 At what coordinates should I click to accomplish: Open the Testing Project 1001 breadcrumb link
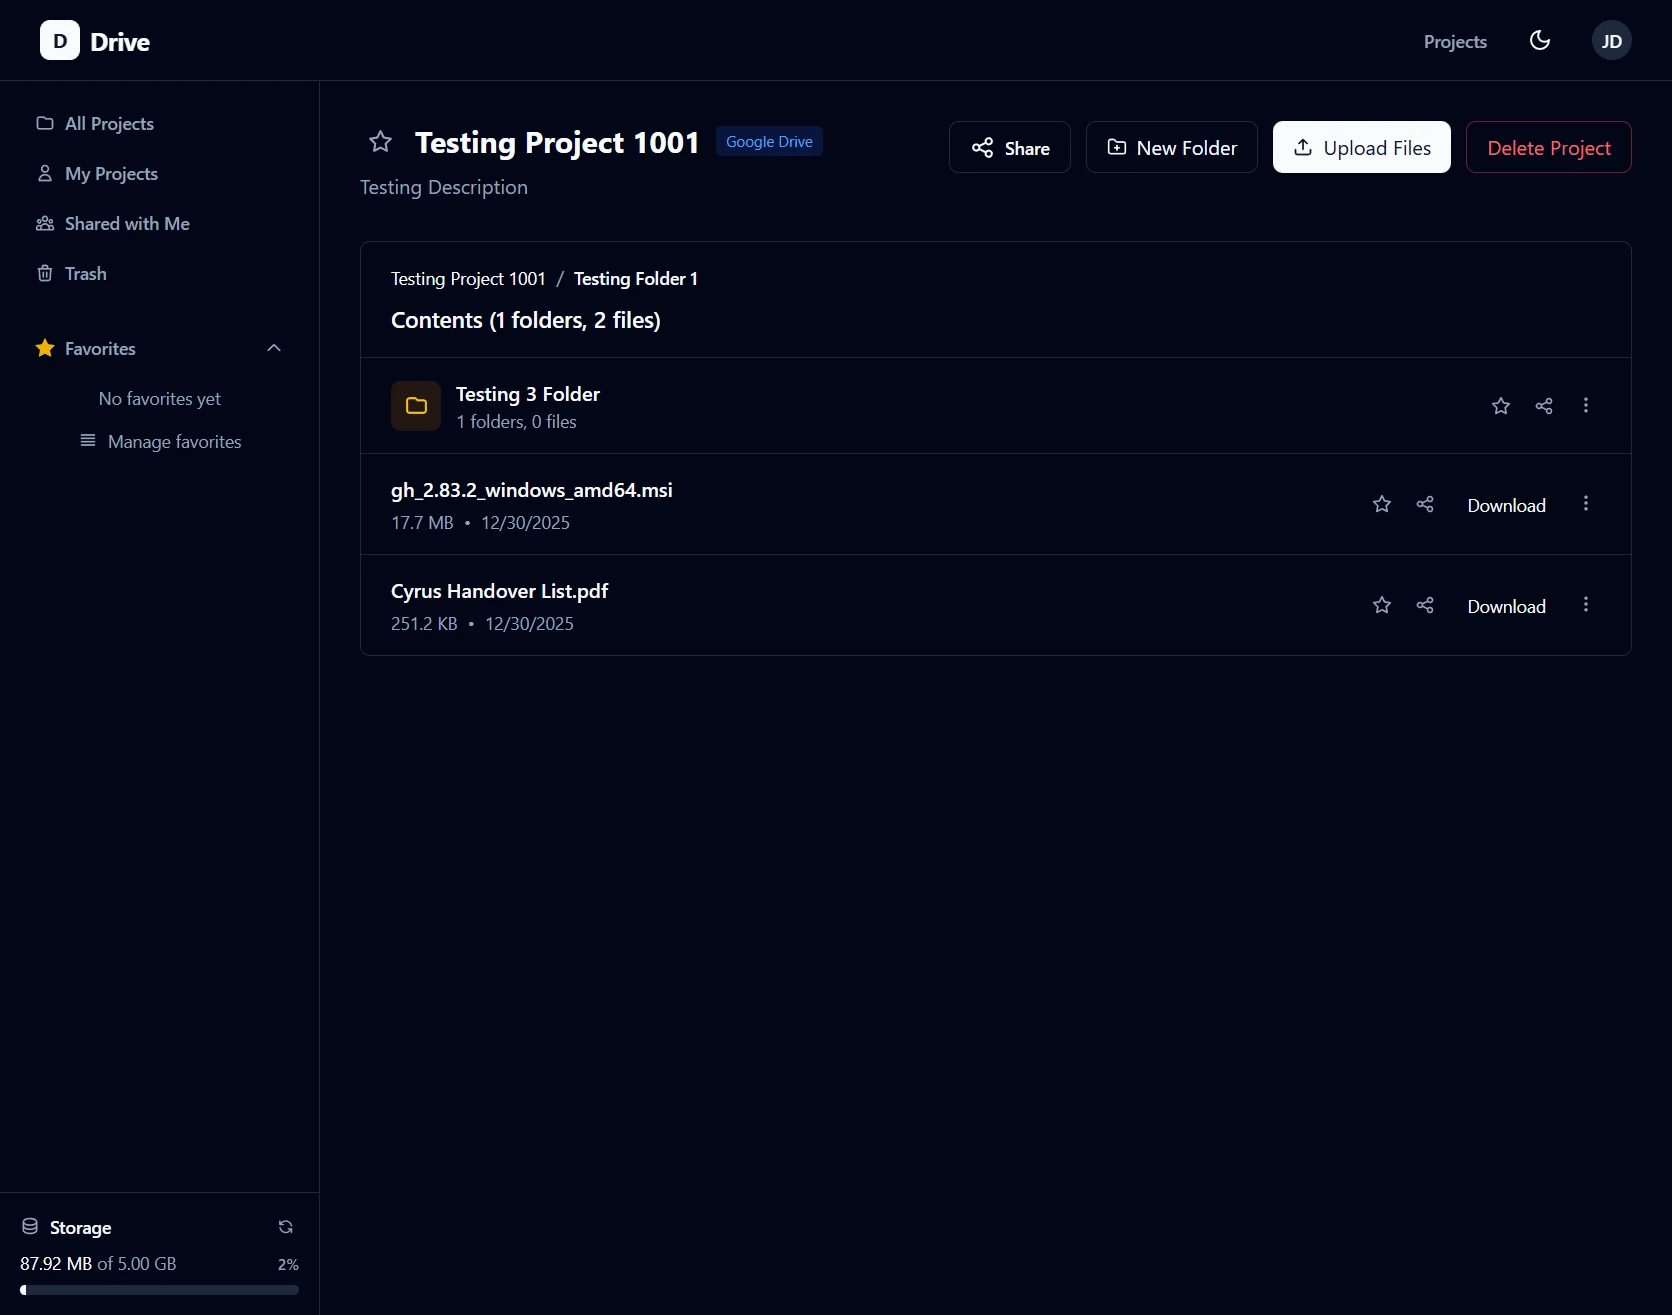coord(467,279)
